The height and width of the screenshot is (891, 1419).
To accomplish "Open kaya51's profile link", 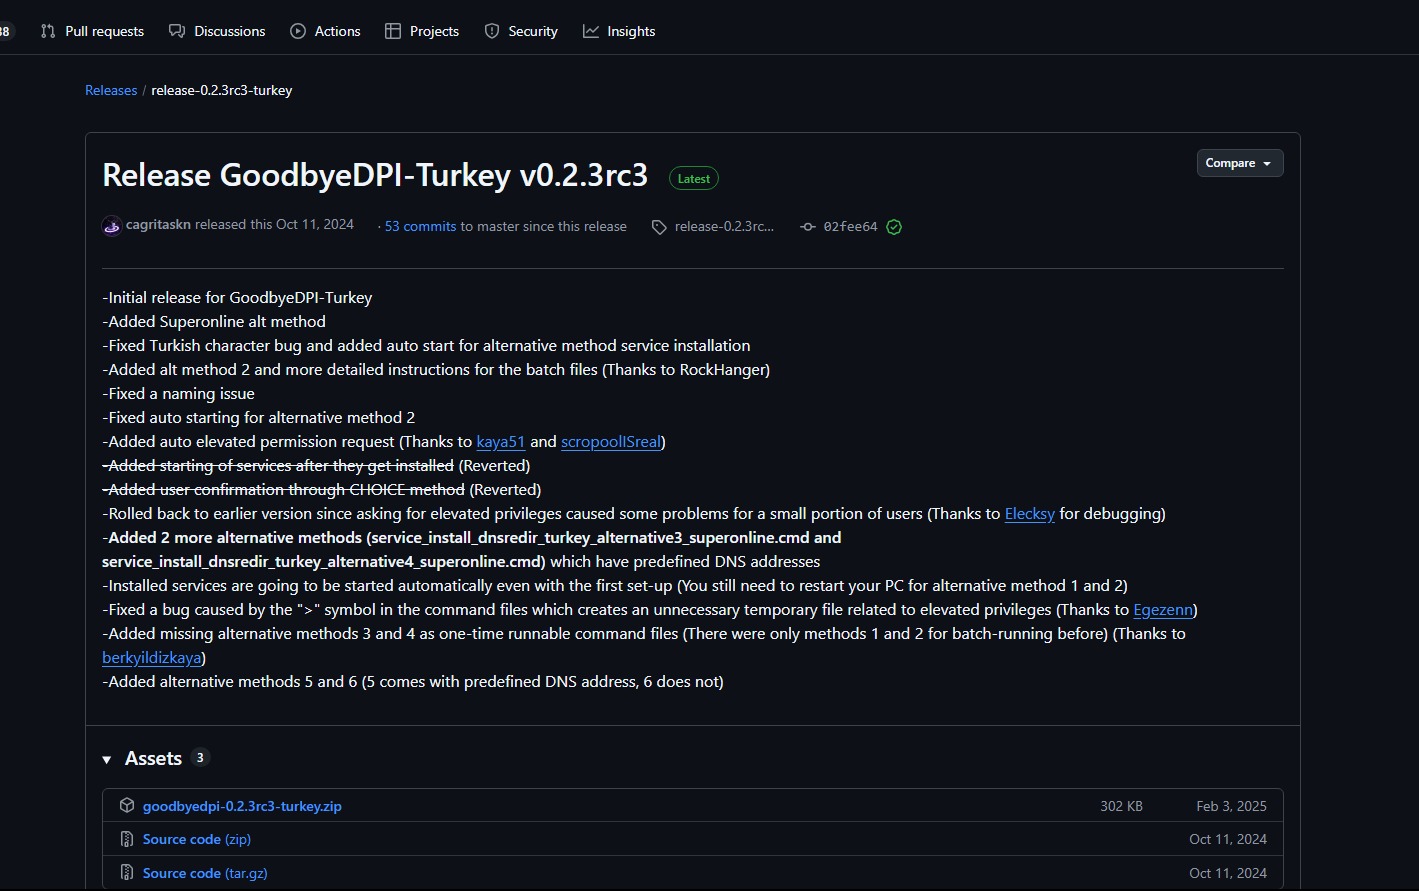I will click(501, 442).
